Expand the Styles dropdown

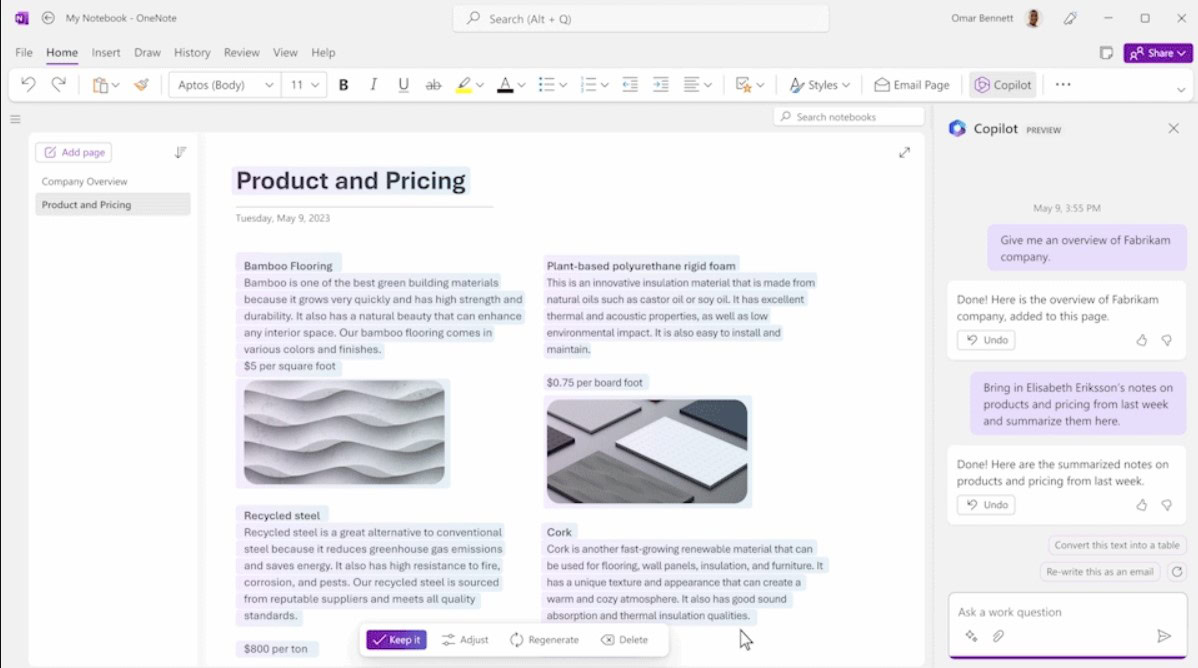tap(820, 85)
